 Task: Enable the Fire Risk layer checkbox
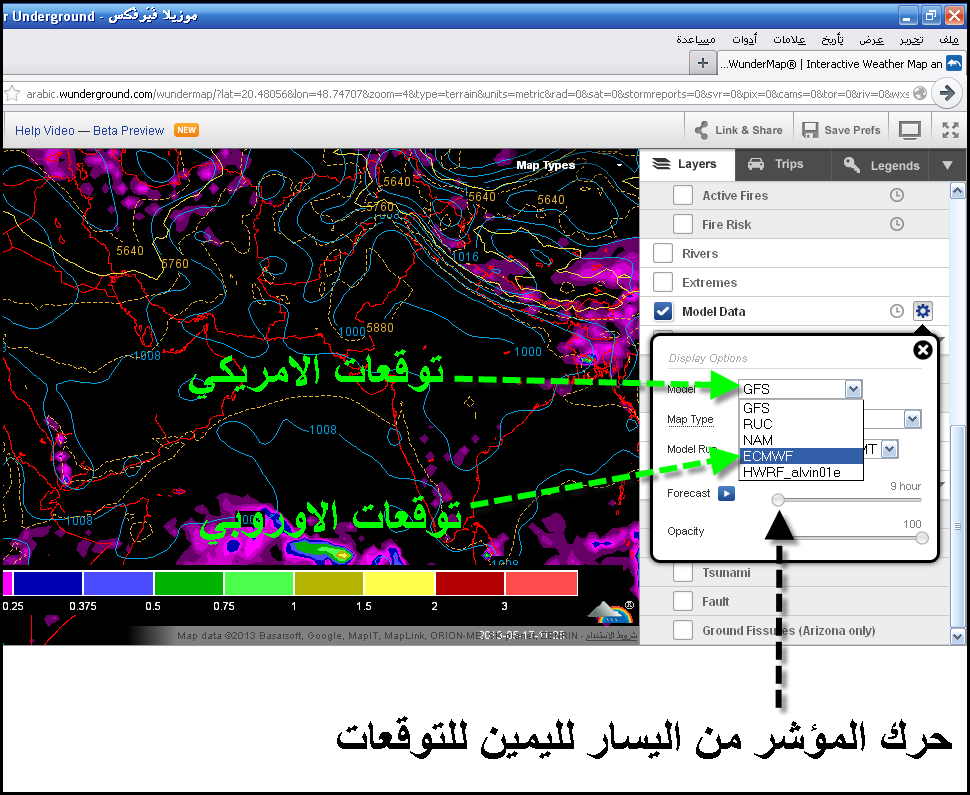click(683, 224)
